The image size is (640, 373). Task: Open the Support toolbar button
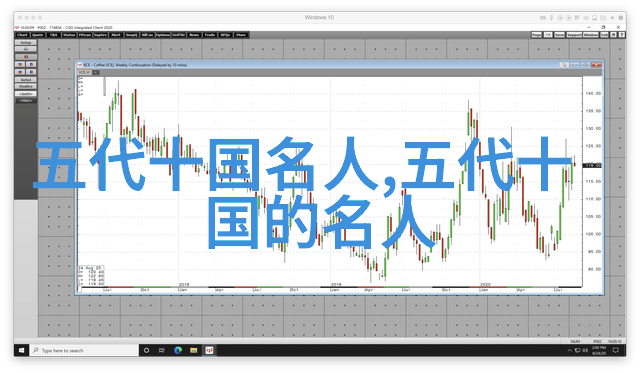(x=574, y=35)
